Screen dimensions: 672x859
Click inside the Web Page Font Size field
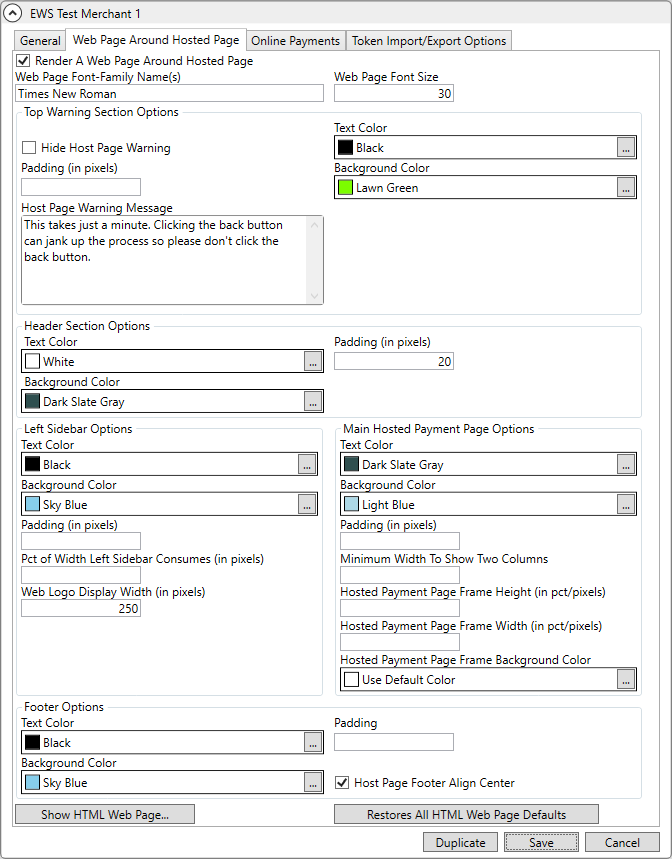[393, 93]
